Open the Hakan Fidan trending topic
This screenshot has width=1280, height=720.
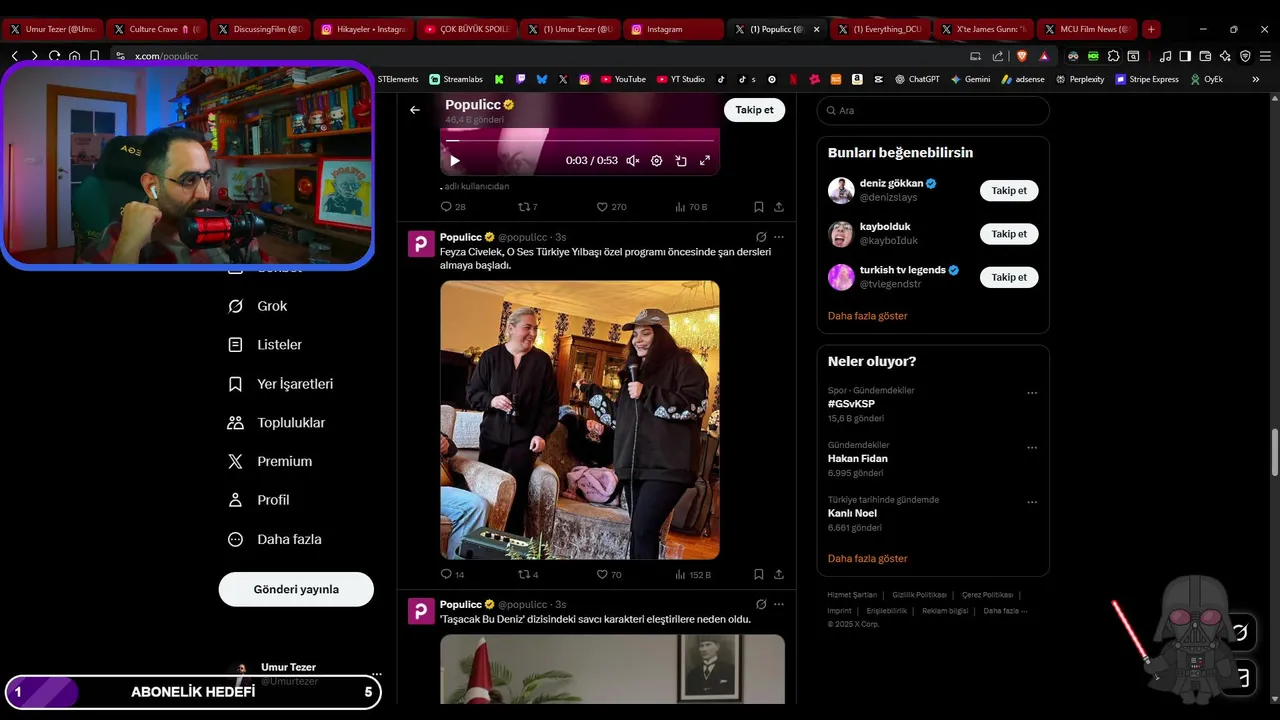tap(858, 458)
